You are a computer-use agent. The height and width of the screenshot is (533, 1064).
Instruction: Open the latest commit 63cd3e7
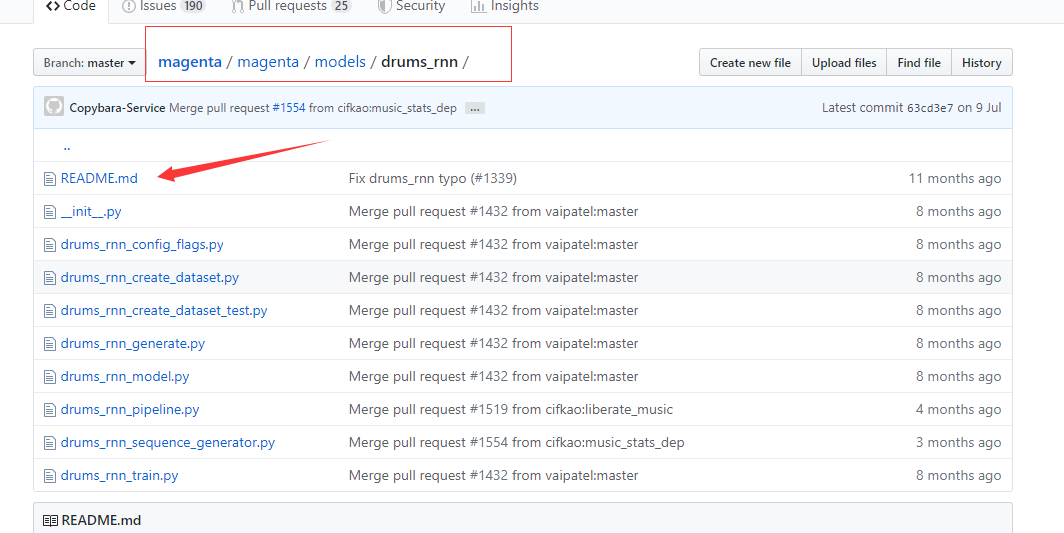point(930,108)
